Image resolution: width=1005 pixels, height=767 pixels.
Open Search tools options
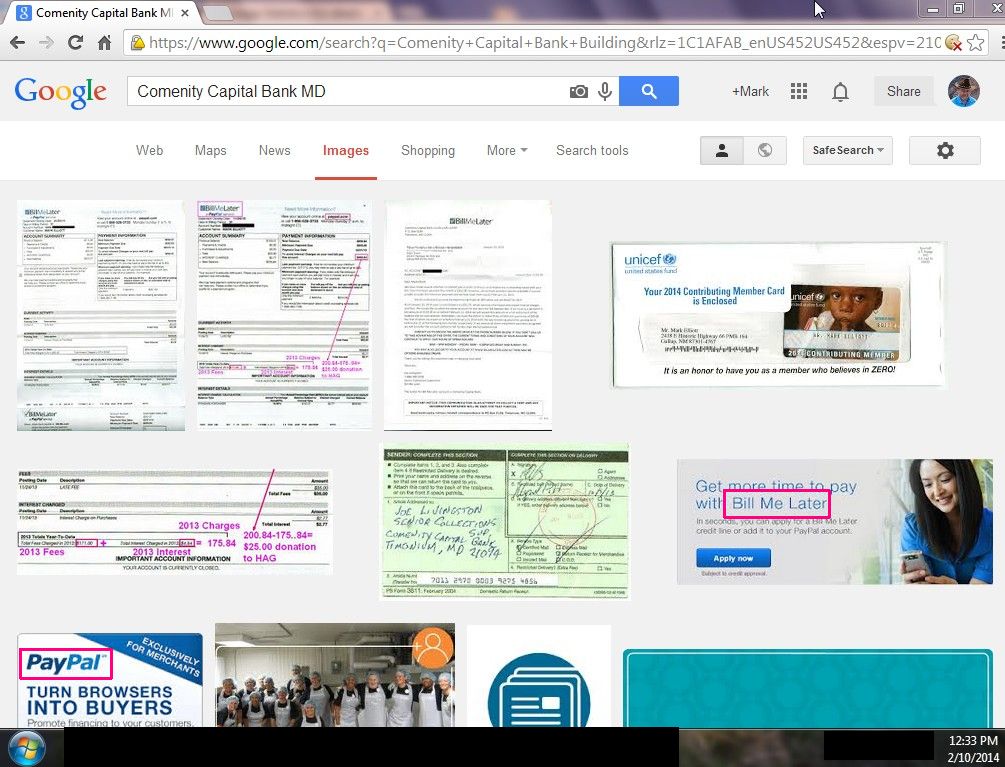coord(592,151)
